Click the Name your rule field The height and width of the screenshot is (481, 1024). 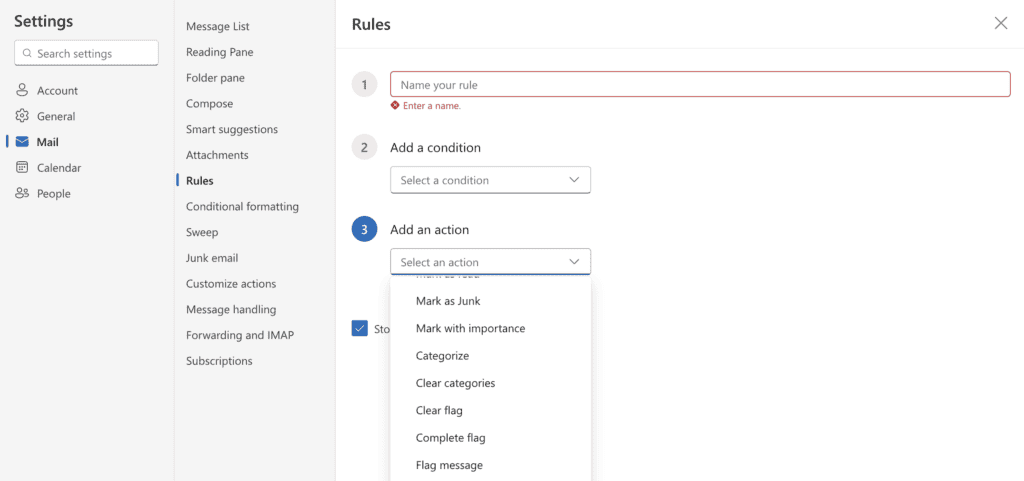pyautogui.click(x=700, y=85)
